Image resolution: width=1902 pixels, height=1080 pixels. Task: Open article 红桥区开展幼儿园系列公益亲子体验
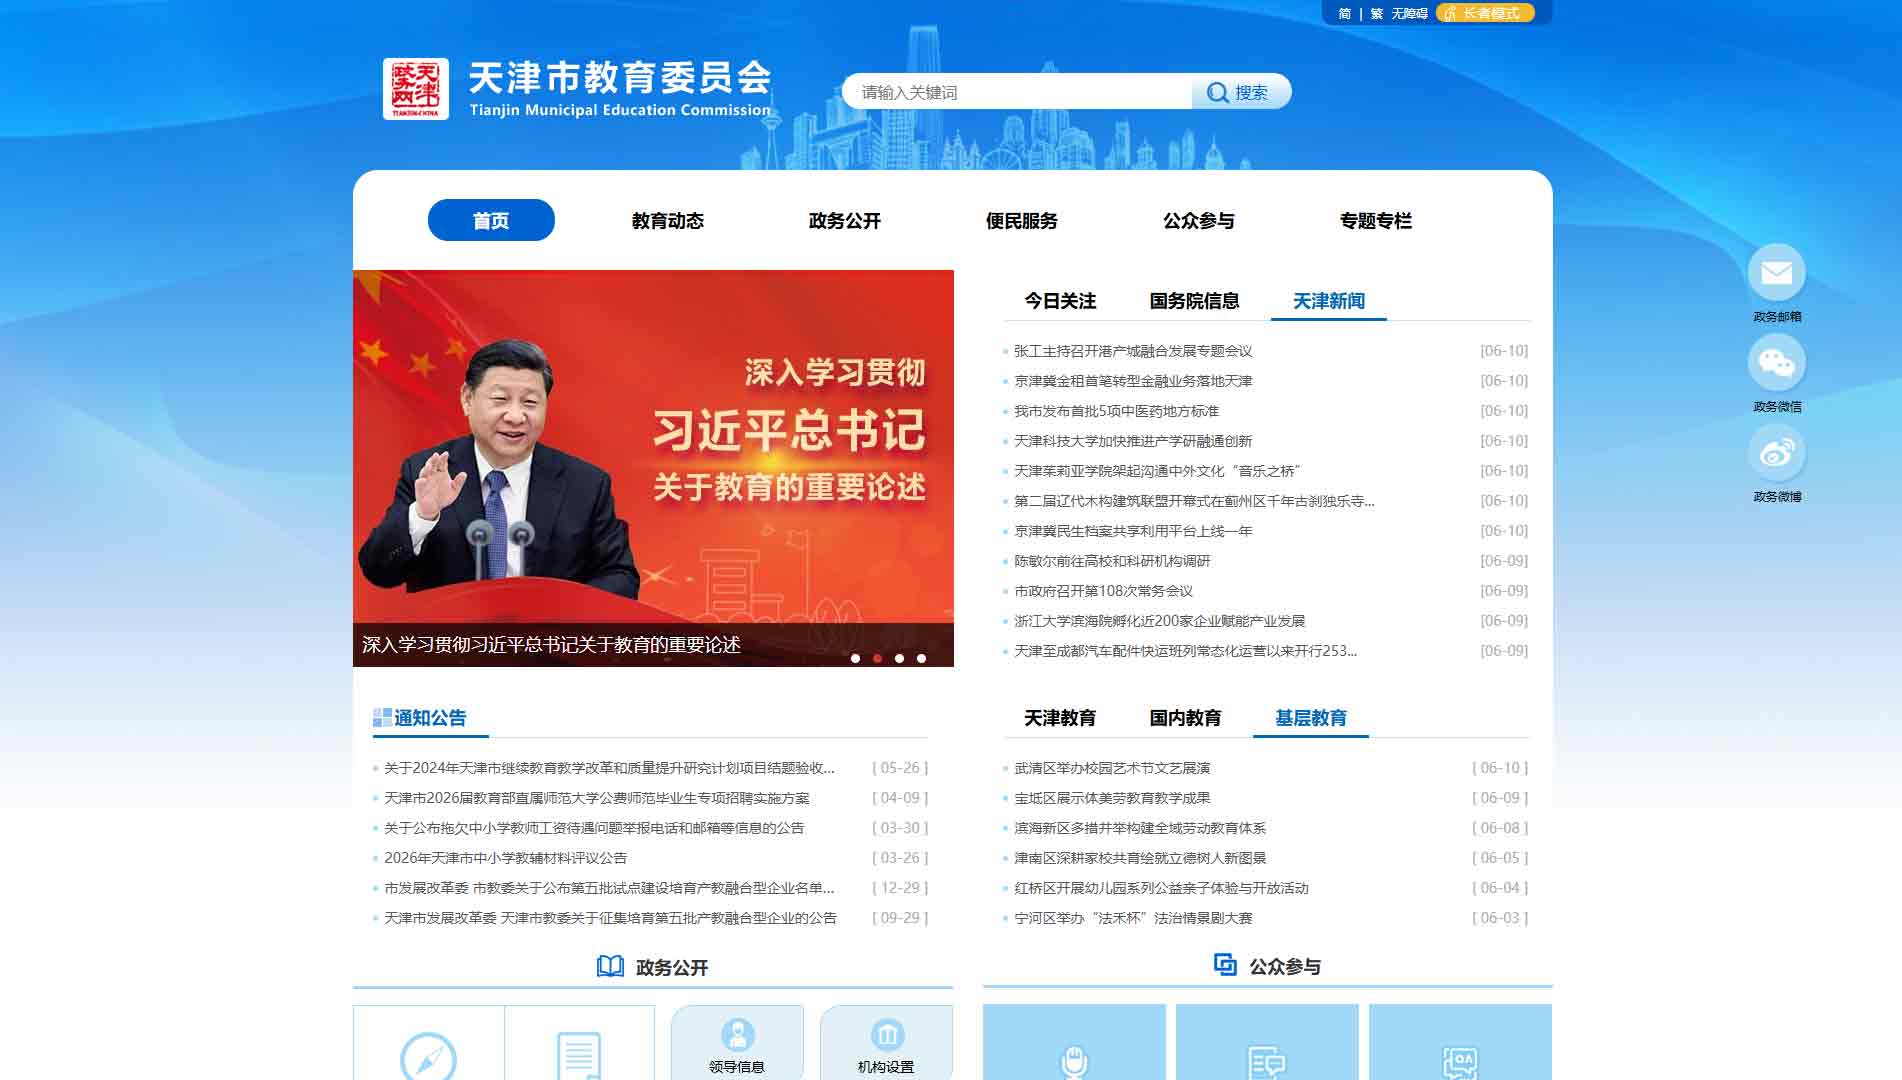[x=1161, y=888]
